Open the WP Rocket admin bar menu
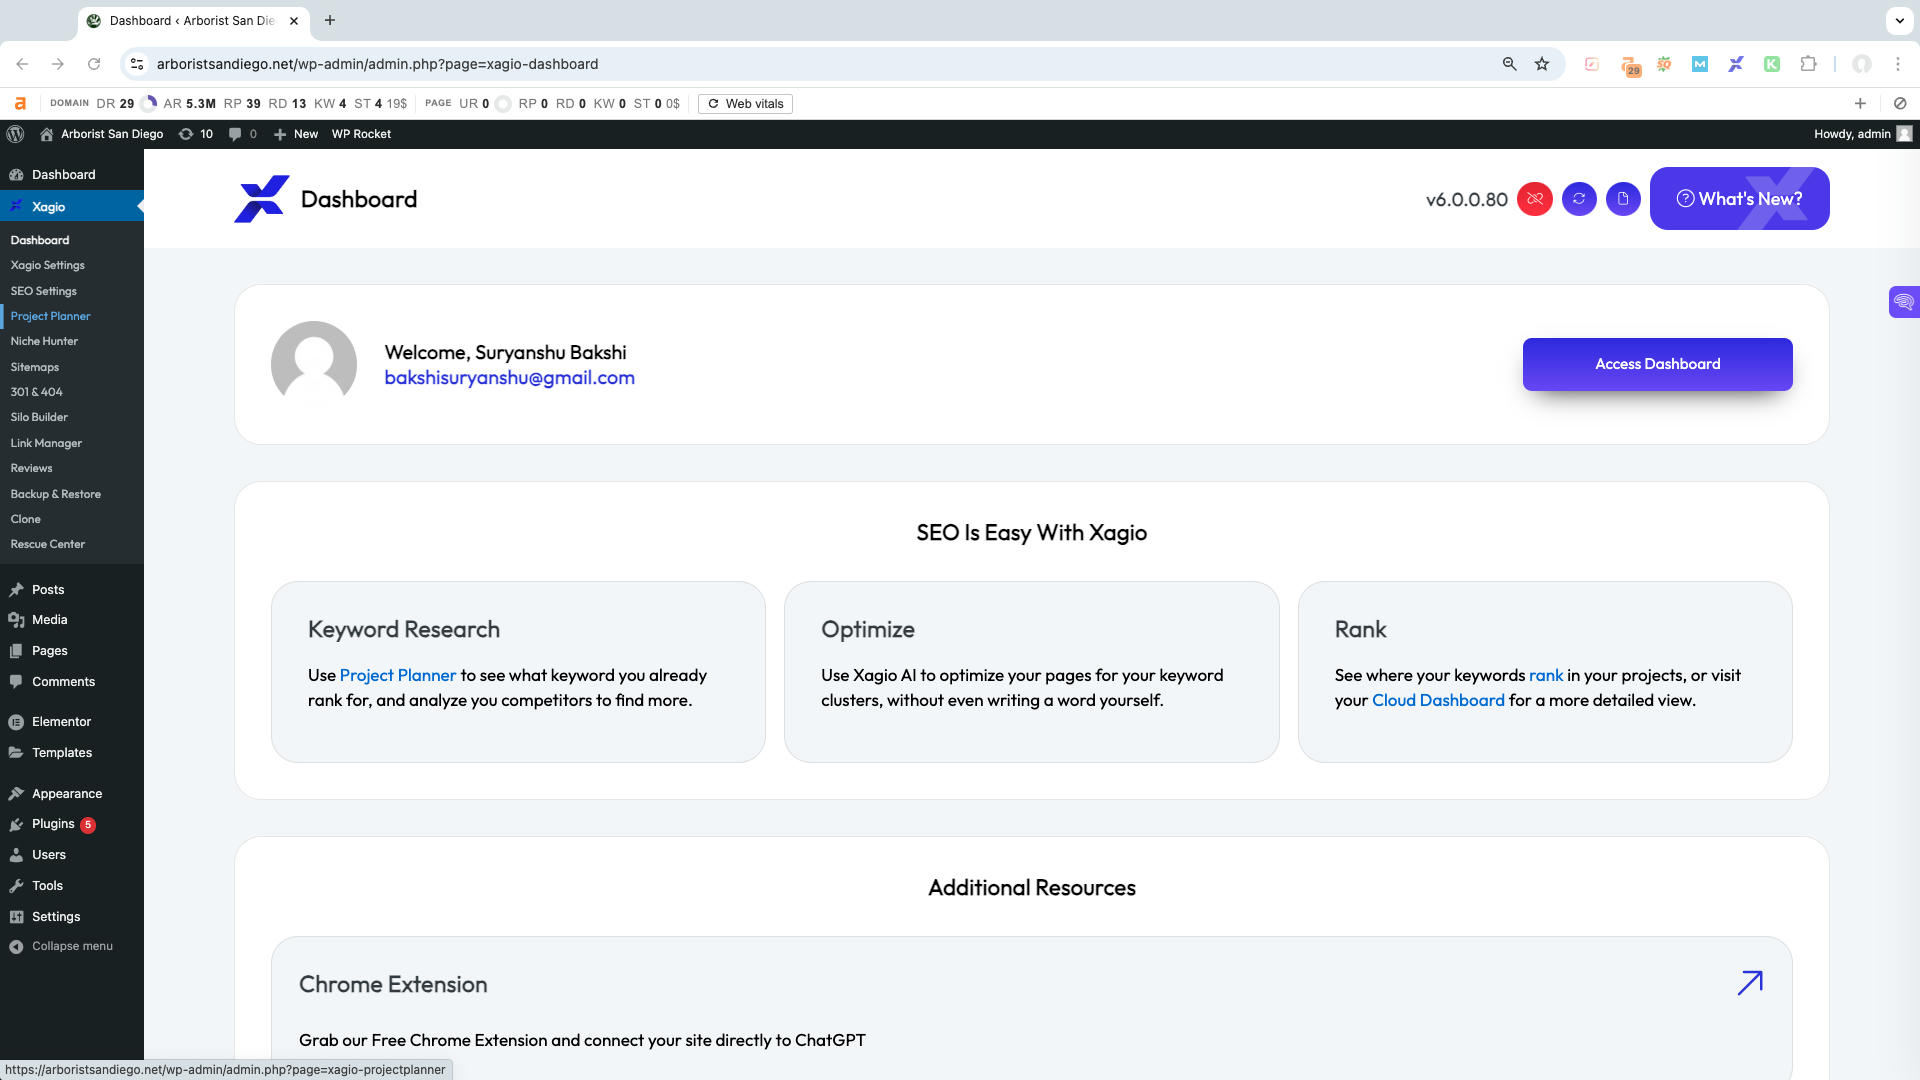Viewport: 1920px width, 1080px height. (361, 134)
